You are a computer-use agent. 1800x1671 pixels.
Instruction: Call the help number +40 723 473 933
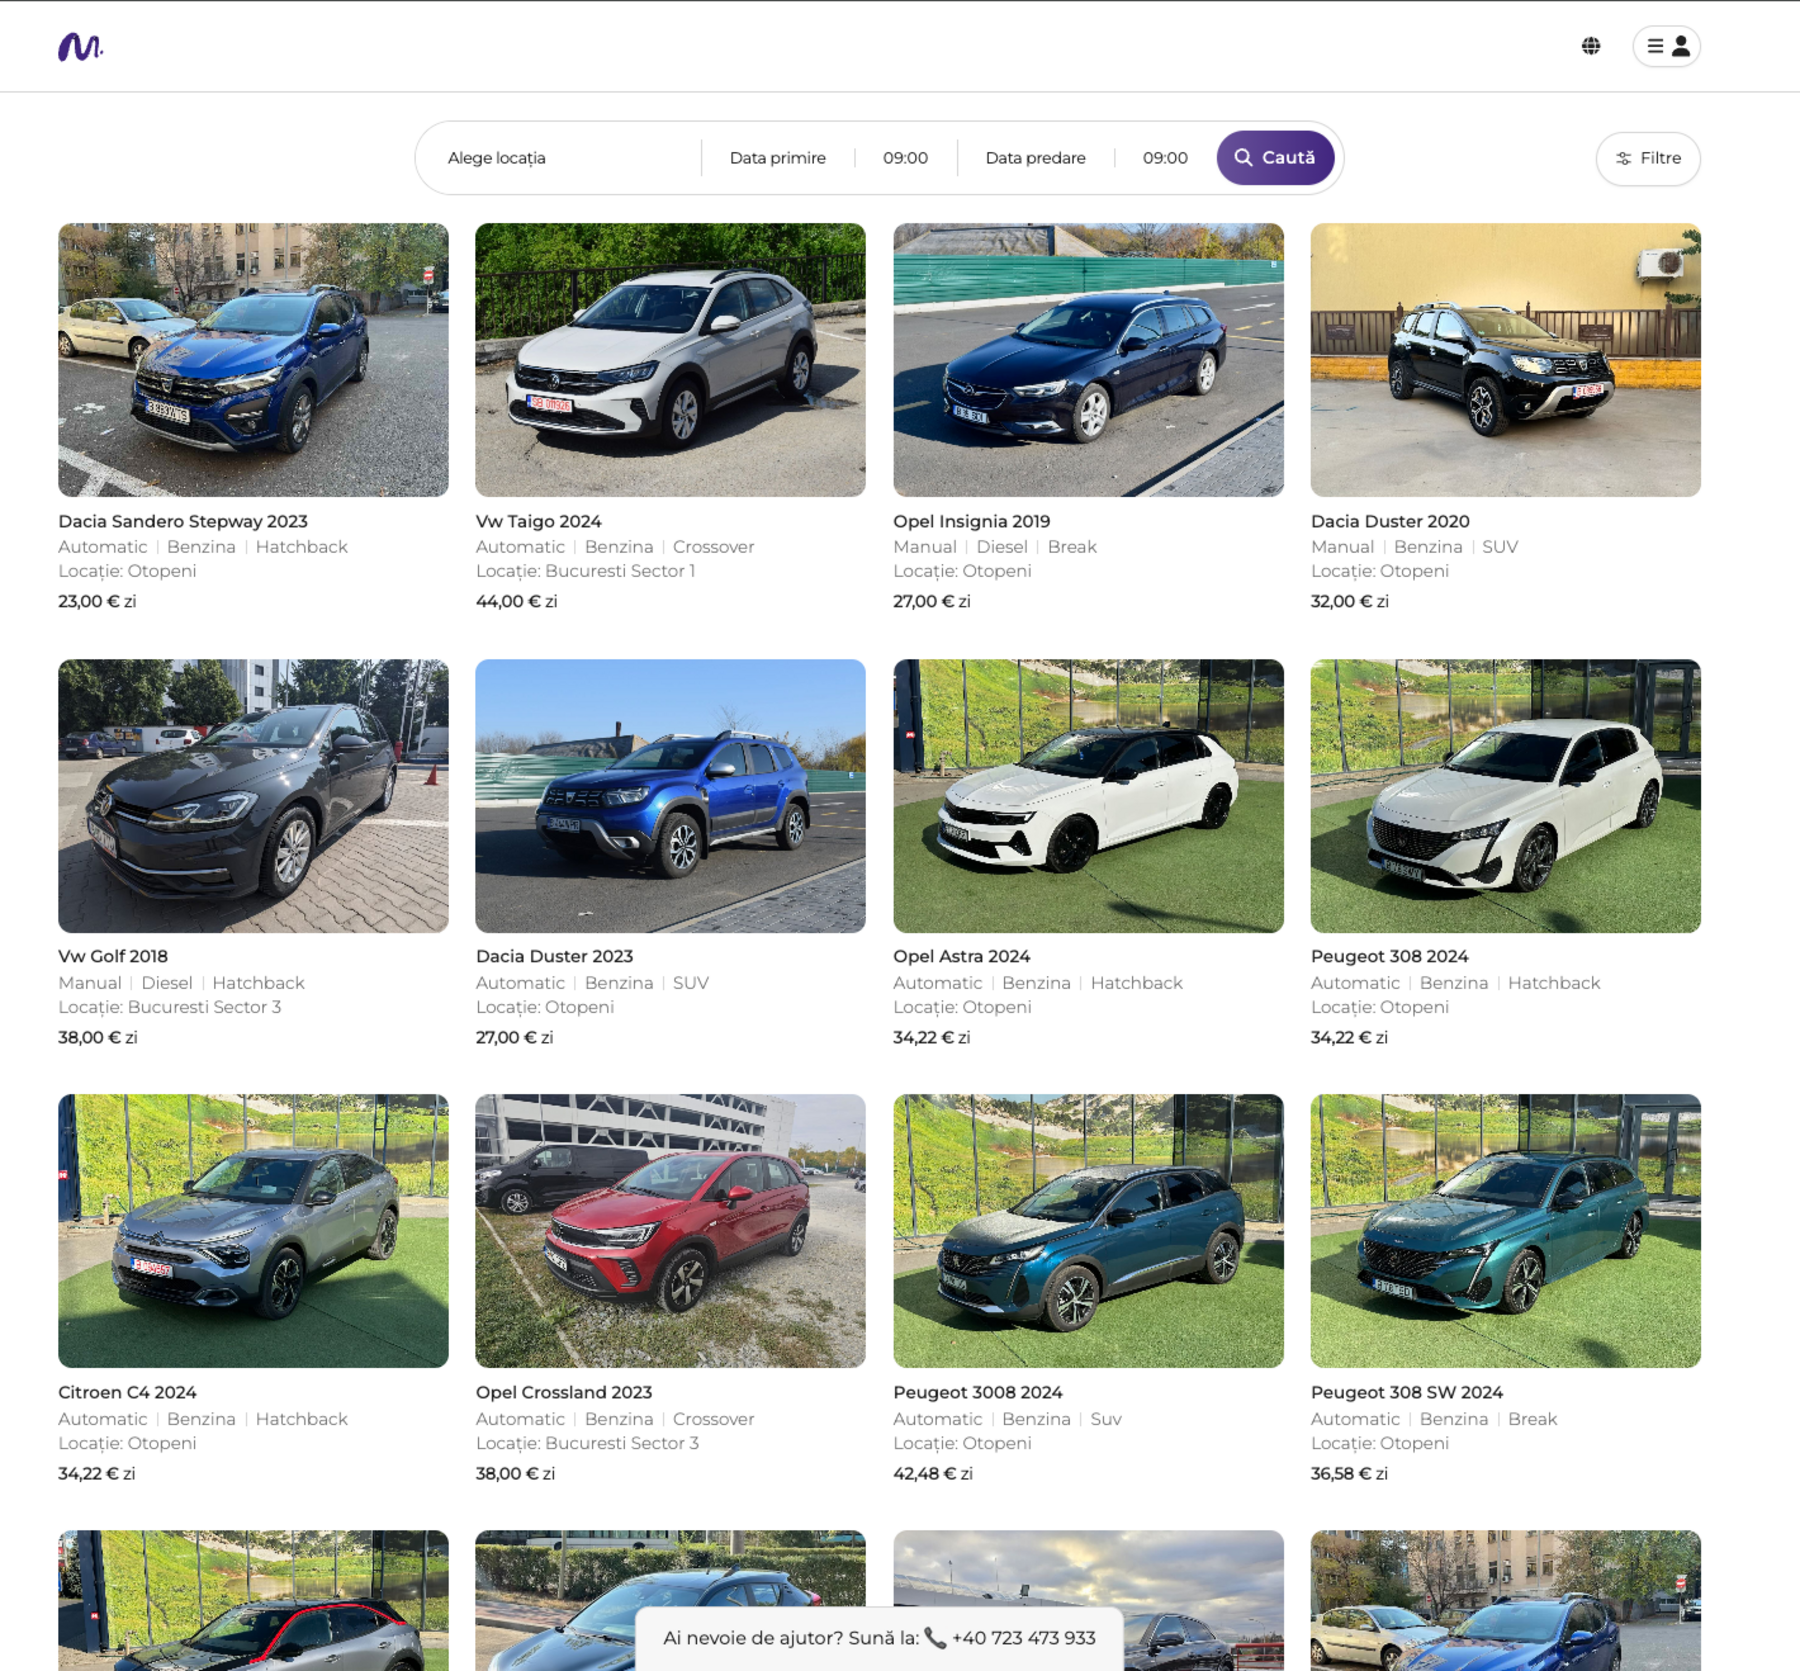pos(1023,1638)
